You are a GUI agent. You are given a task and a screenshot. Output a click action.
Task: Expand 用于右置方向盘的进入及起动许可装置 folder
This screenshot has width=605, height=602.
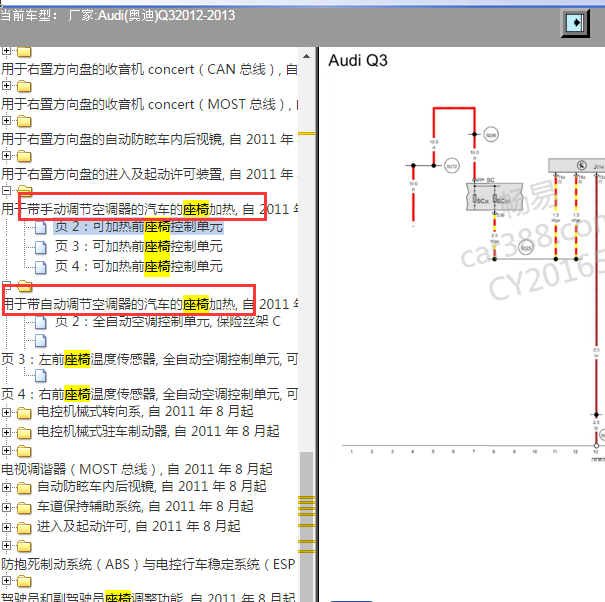(x=6, y=155)
